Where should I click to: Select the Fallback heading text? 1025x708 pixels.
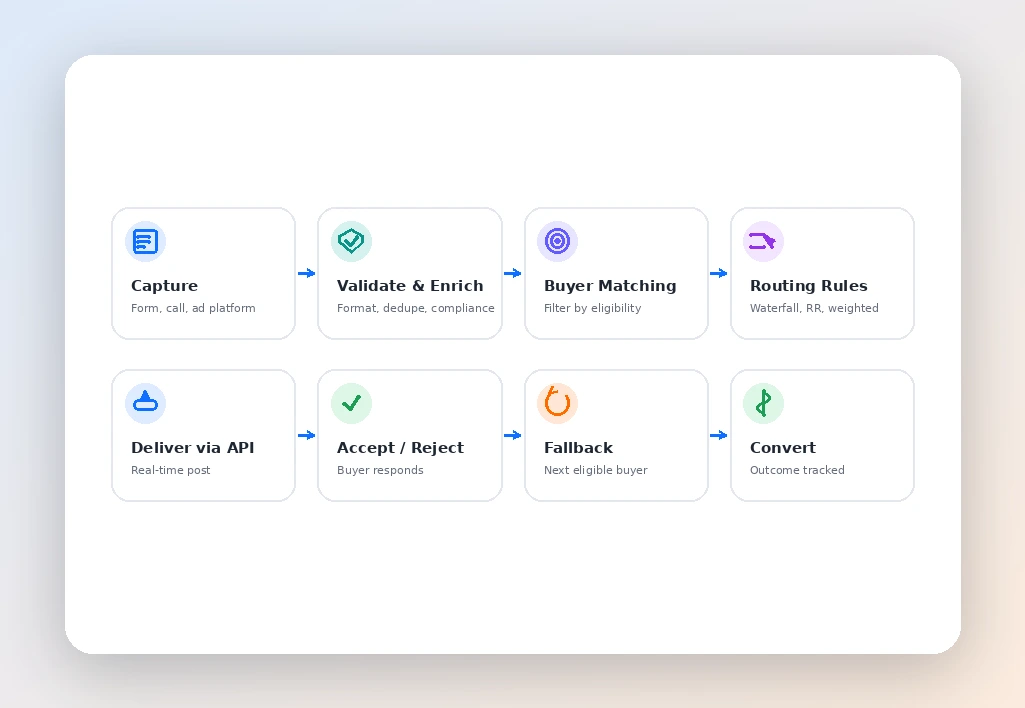pyautogui.click(x=579, y=448)
